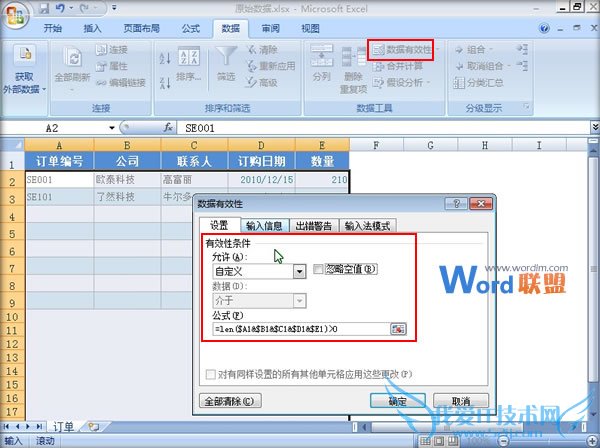Open Text to Columns (分列)
This screenshot has width=600, height=448.
[x=322, y=64]
